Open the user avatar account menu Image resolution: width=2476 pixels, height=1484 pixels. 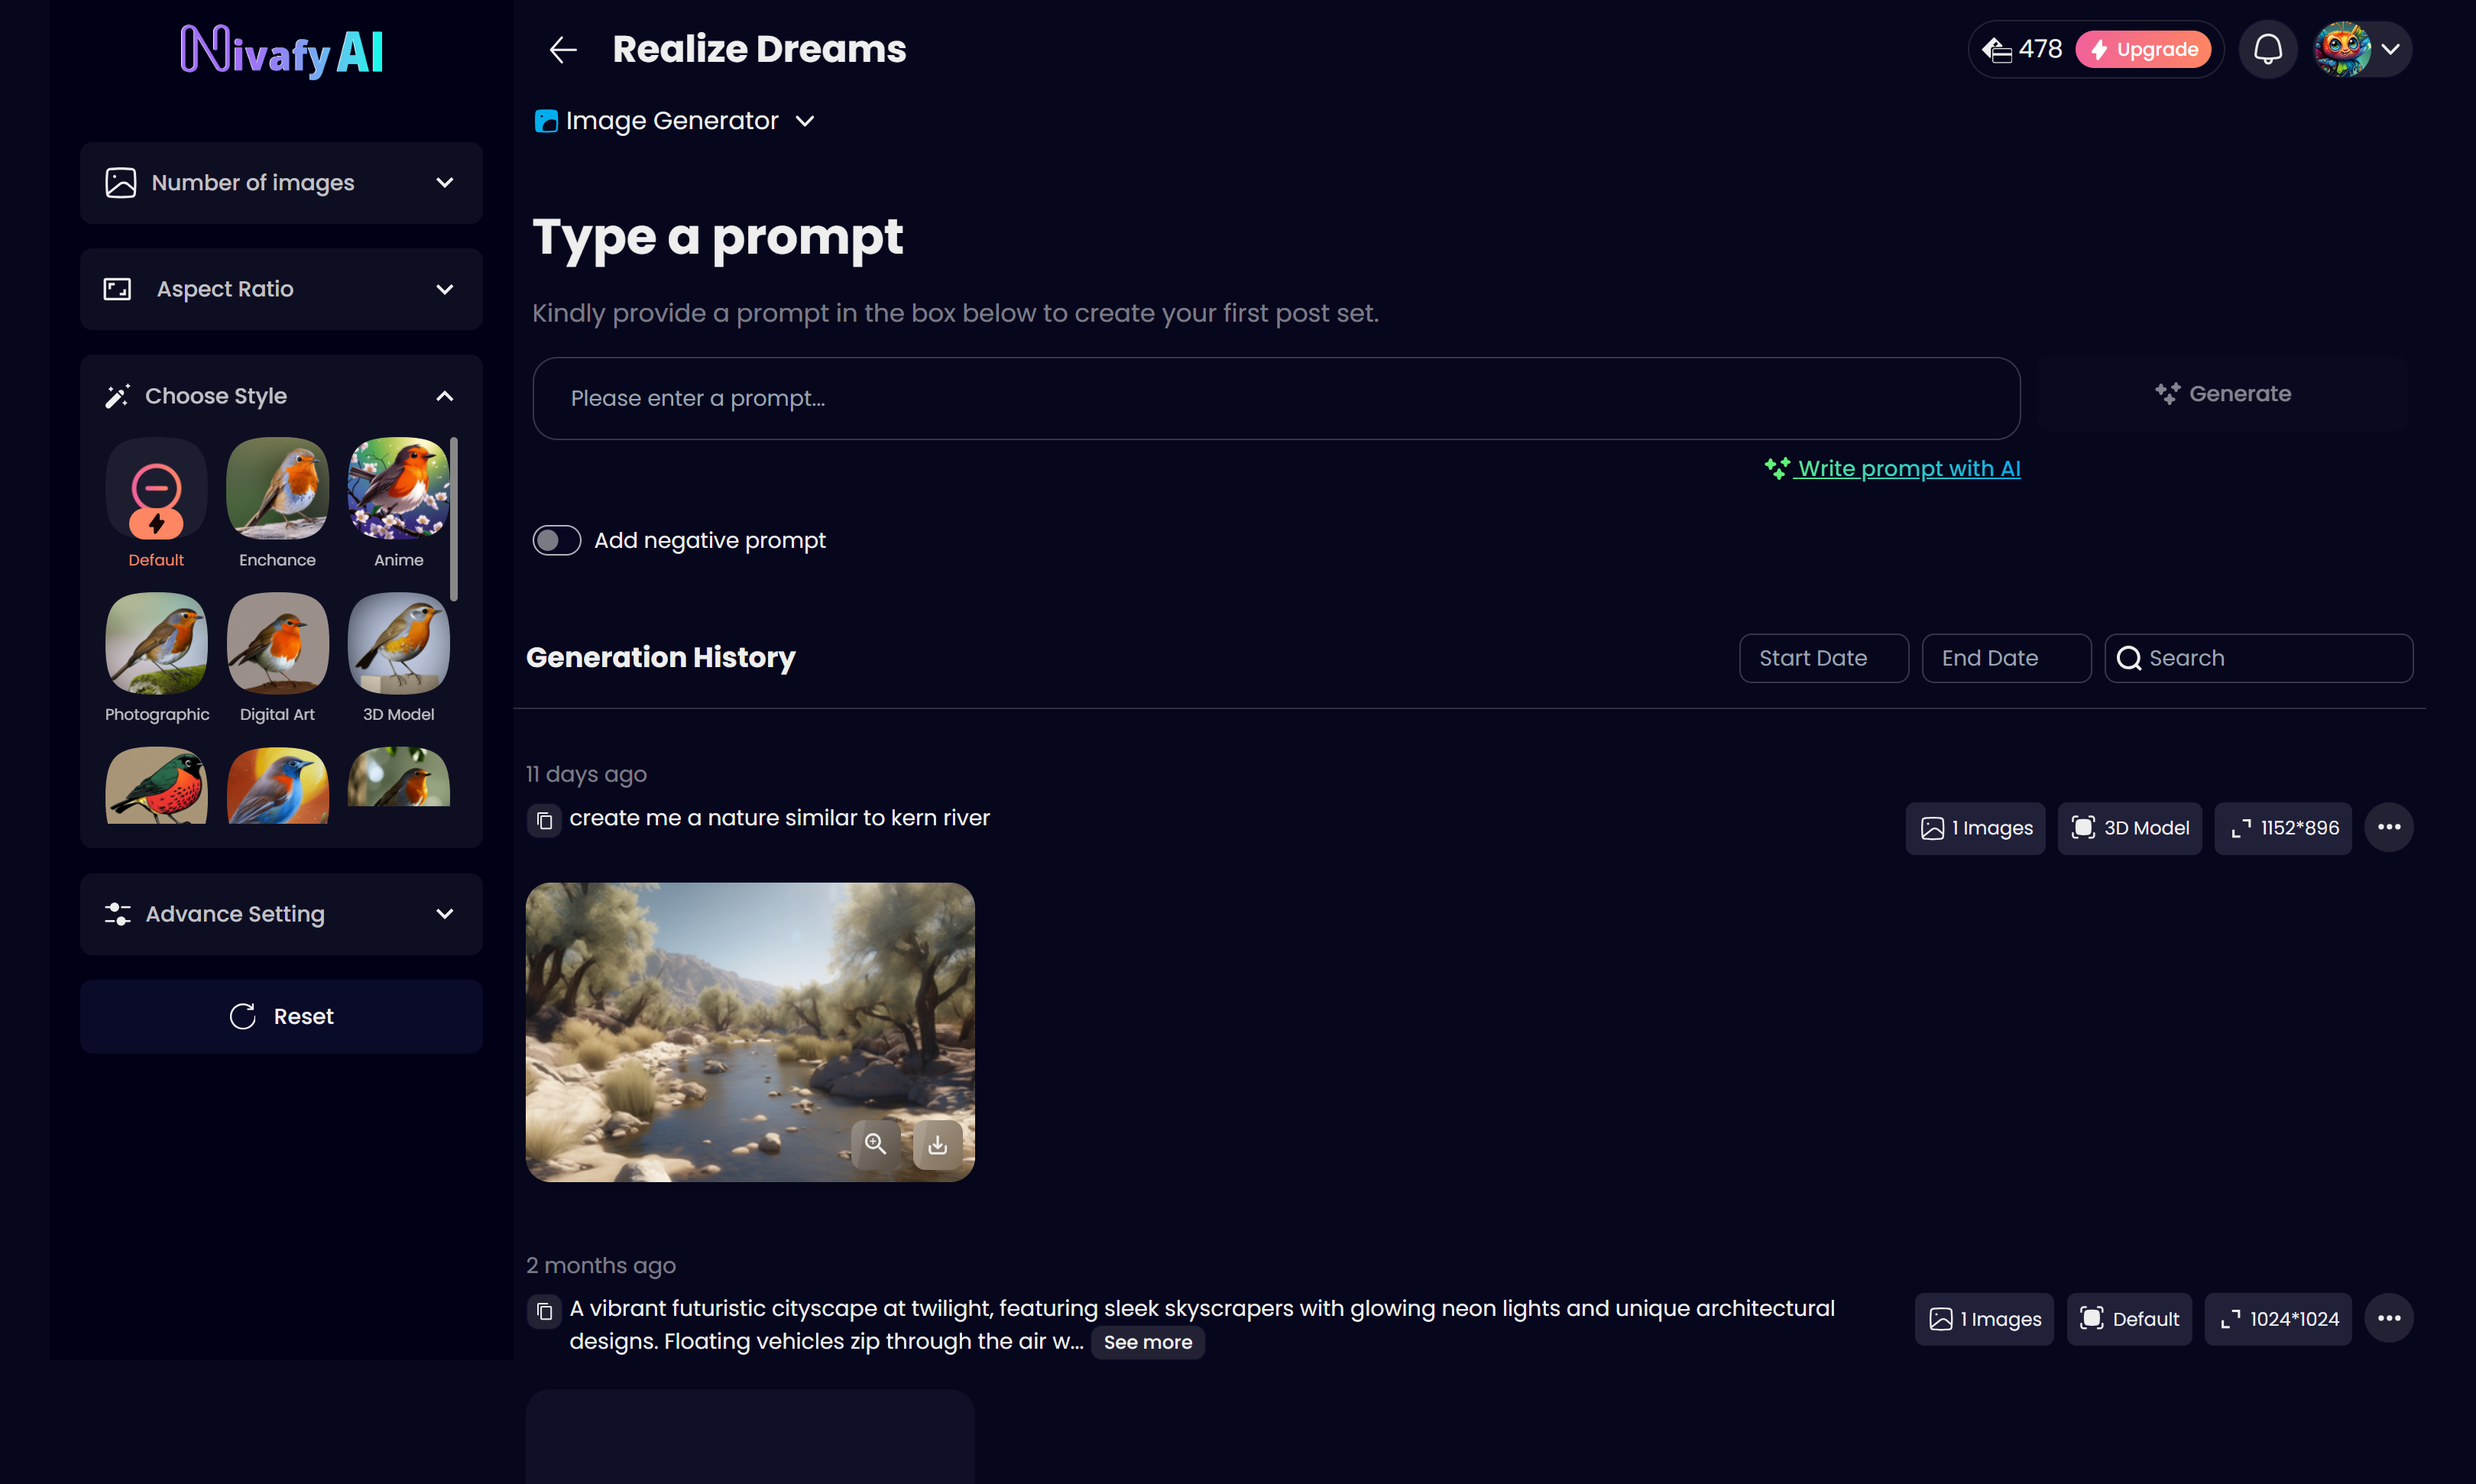point(2361,49)
